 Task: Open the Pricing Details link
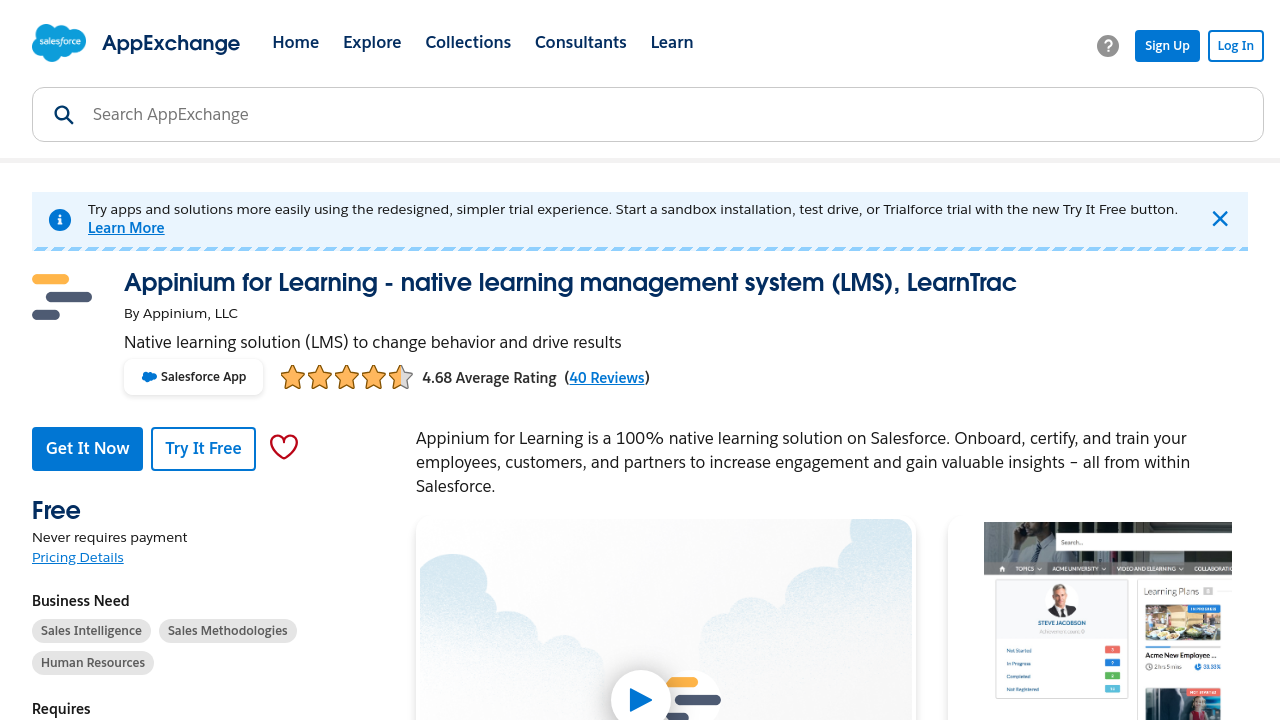pyautogui.click(x=78, y=557)
